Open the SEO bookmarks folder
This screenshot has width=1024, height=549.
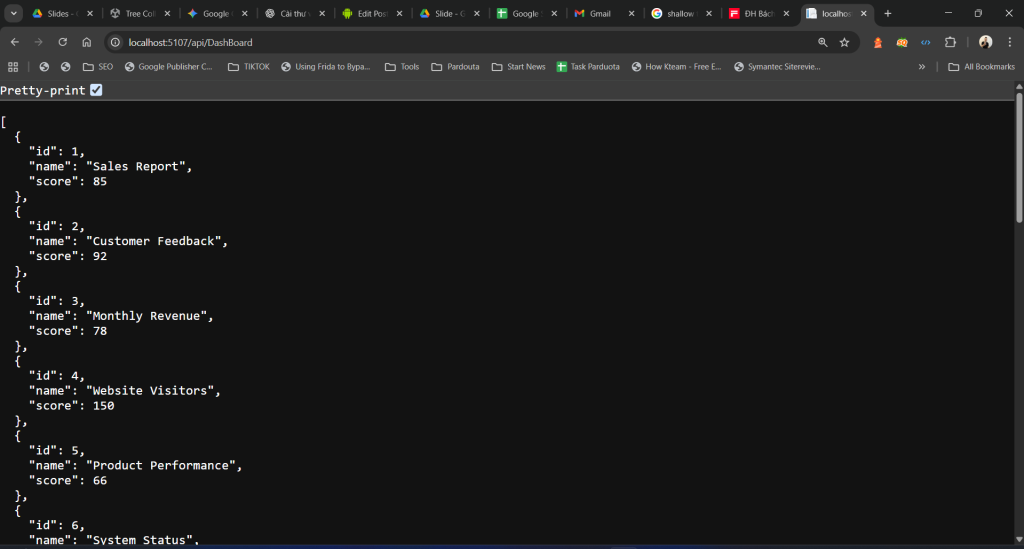coord(97,67)
